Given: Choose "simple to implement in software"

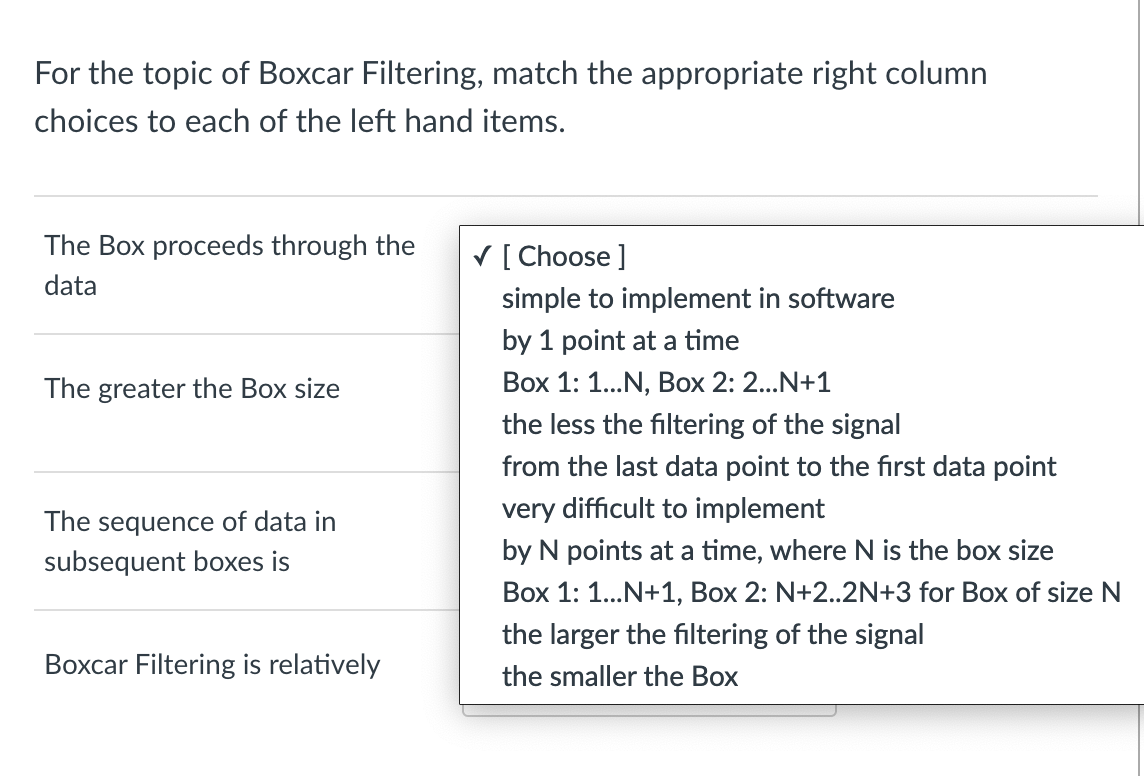Looking at the screenshot, I should pyautogui.click(x=699, y=298).
